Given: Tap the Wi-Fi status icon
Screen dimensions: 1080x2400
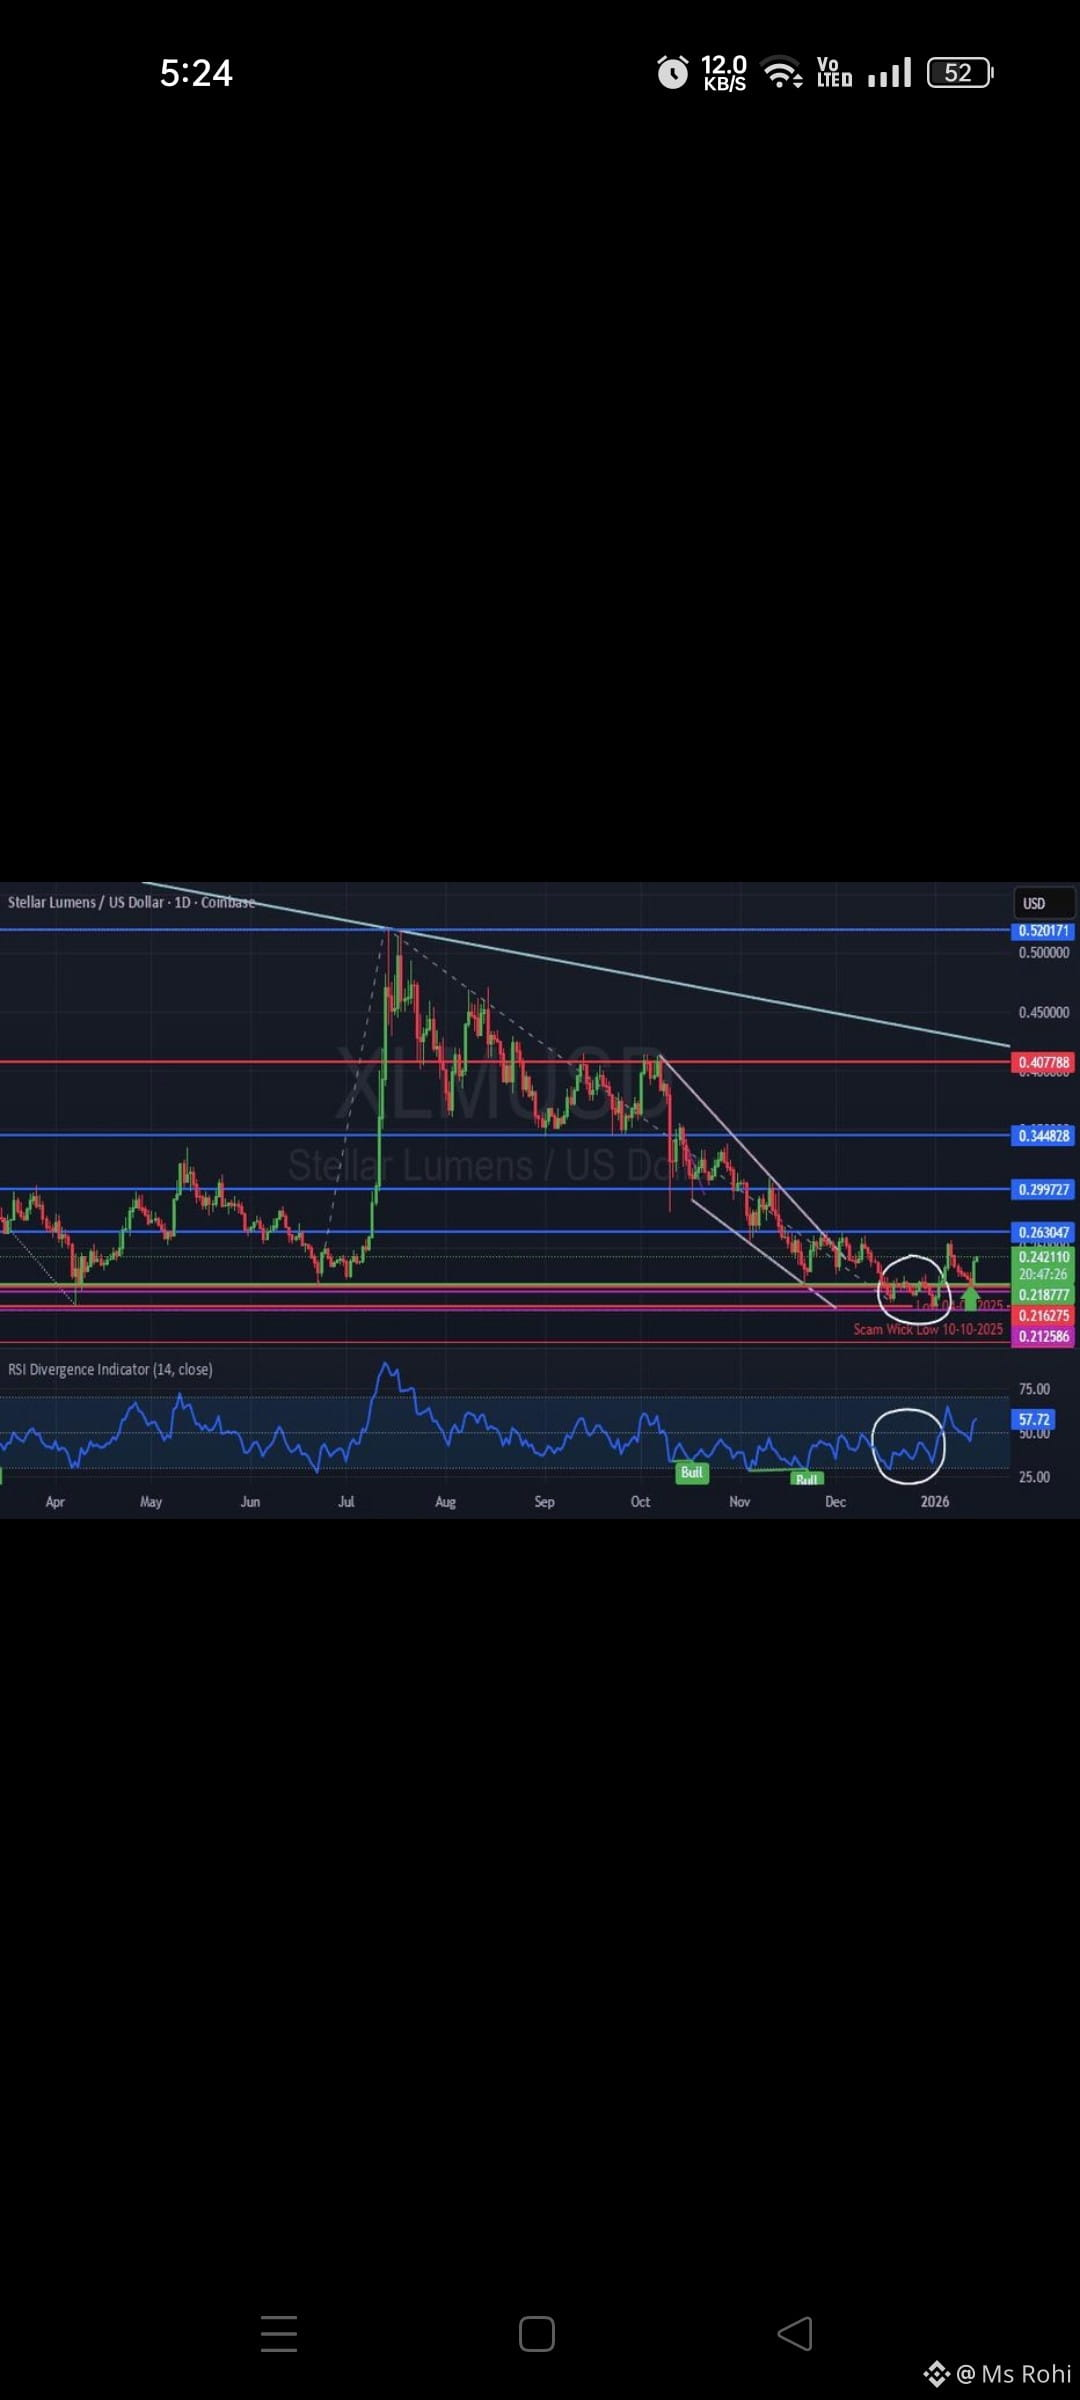Looking at the screenshot, I should 782,73.
